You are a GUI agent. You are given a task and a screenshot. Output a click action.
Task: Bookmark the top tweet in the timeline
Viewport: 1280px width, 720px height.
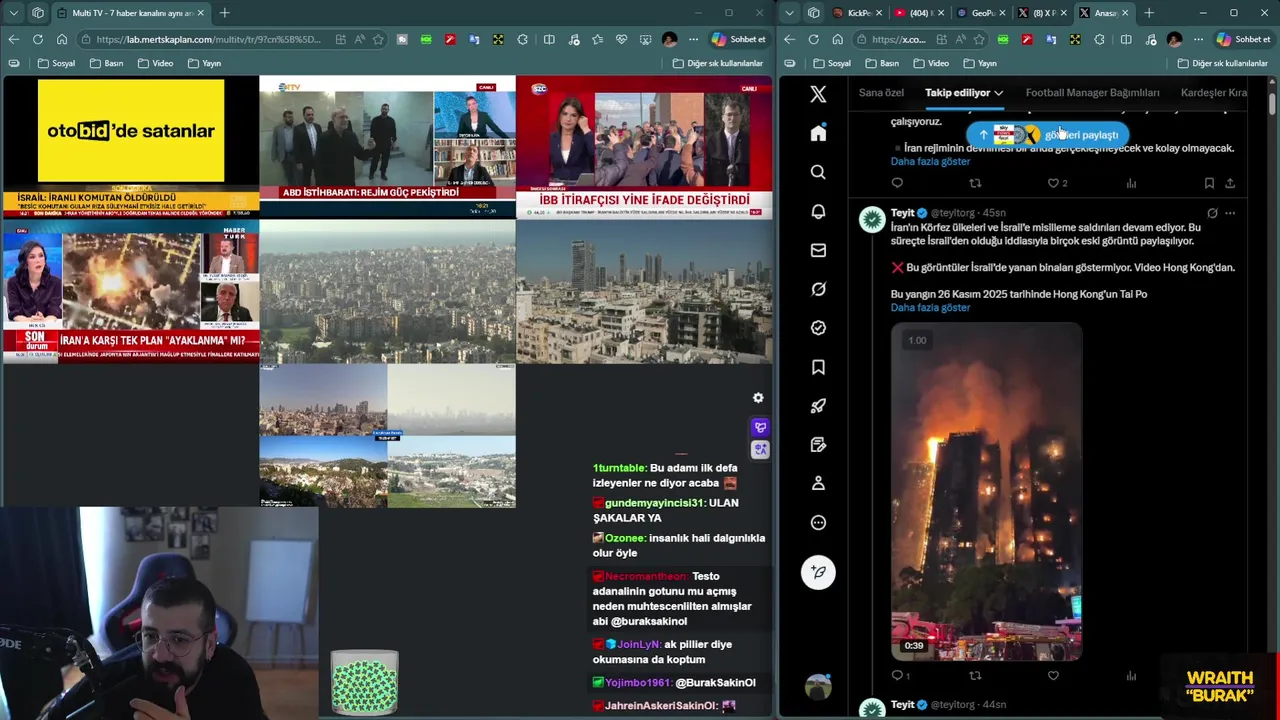1209,183
